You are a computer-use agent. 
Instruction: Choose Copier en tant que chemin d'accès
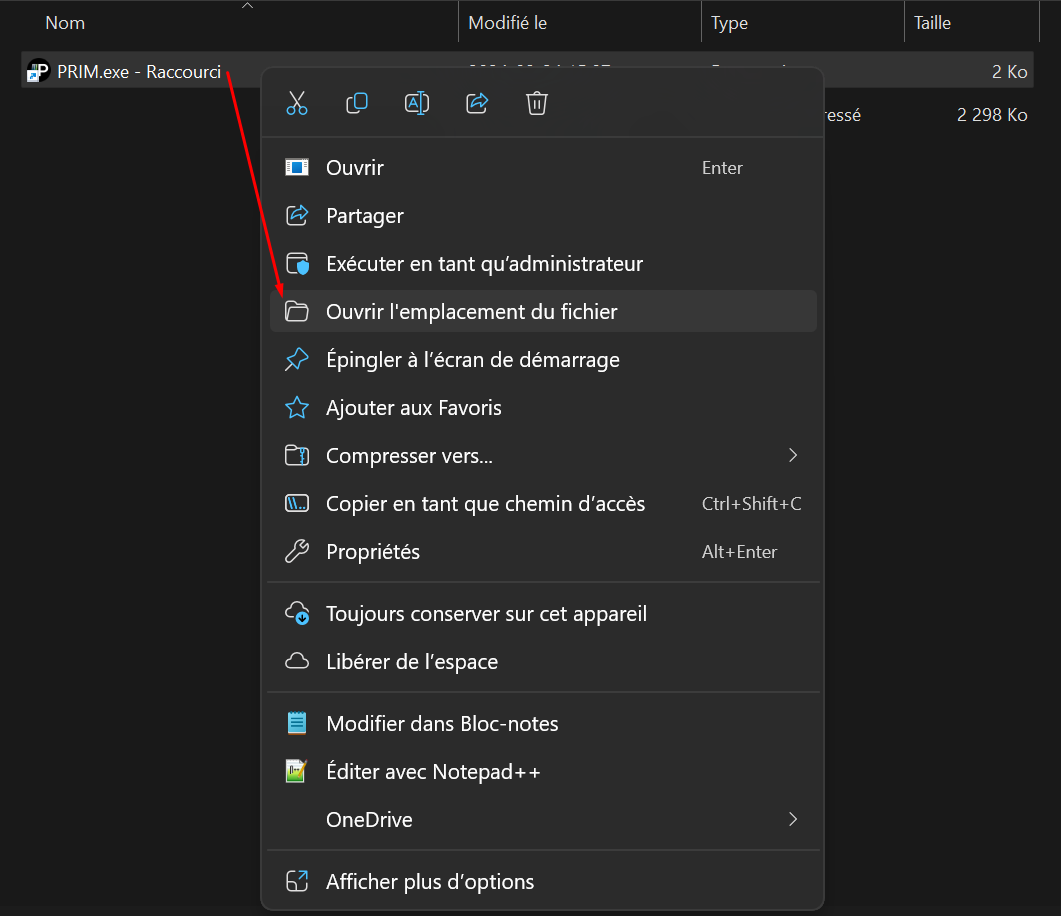coord(485,504)
